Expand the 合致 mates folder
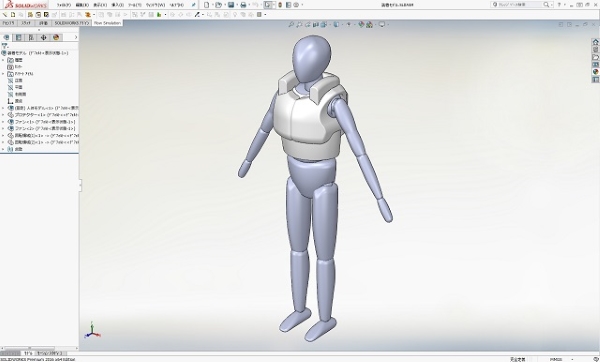The image size is (600, 362). pyautogui.click(x=3, y=149)
